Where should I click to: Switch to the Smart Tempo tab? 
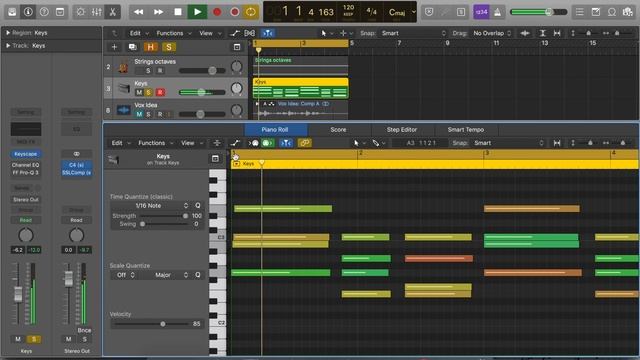(x=466, y=129)
